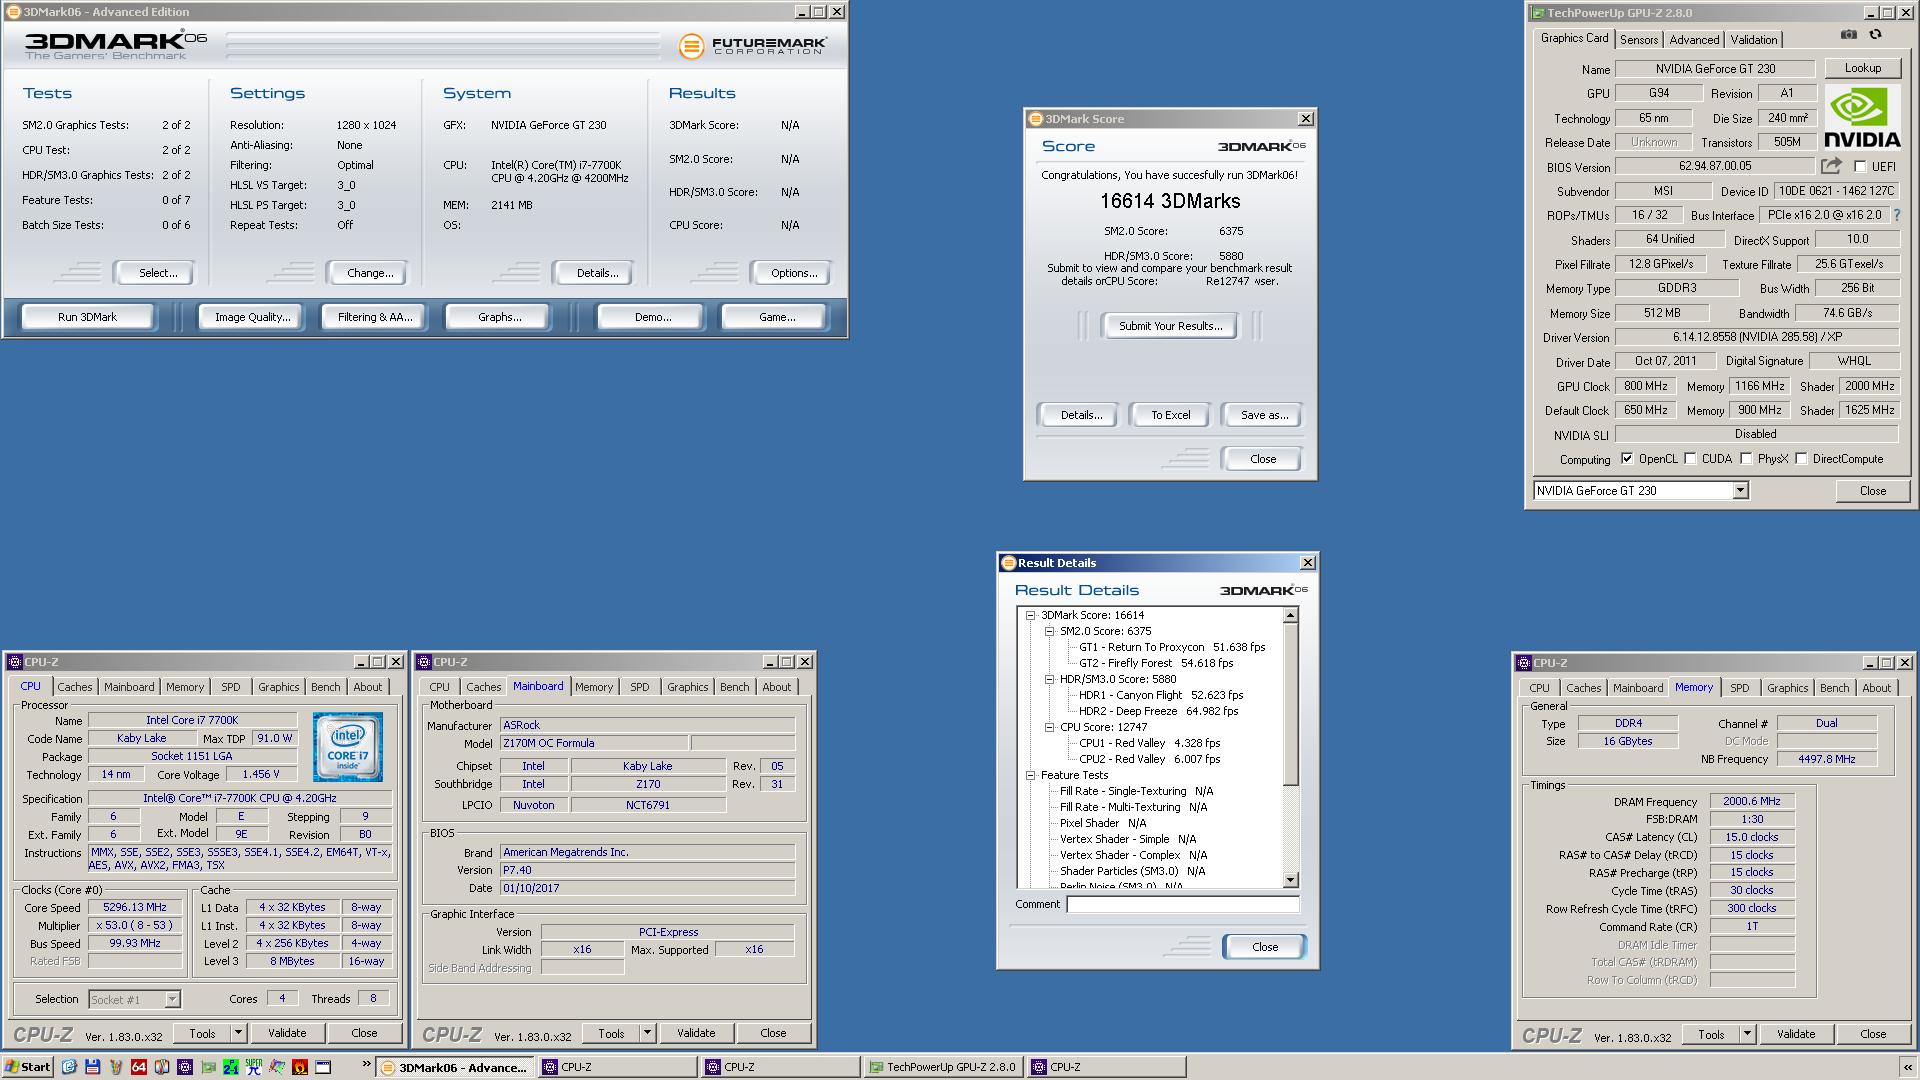
Task: Click the Result Details scrollbar thumb
Action: point(1290,705)
